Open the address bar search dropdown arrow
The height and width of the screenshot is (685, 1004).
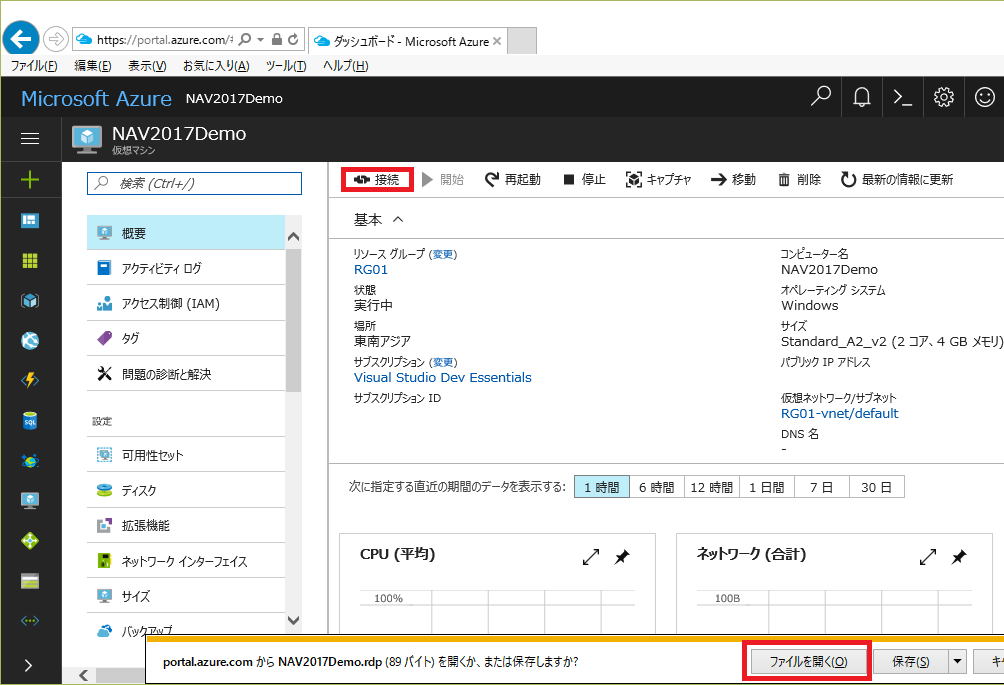pos(261,40)
